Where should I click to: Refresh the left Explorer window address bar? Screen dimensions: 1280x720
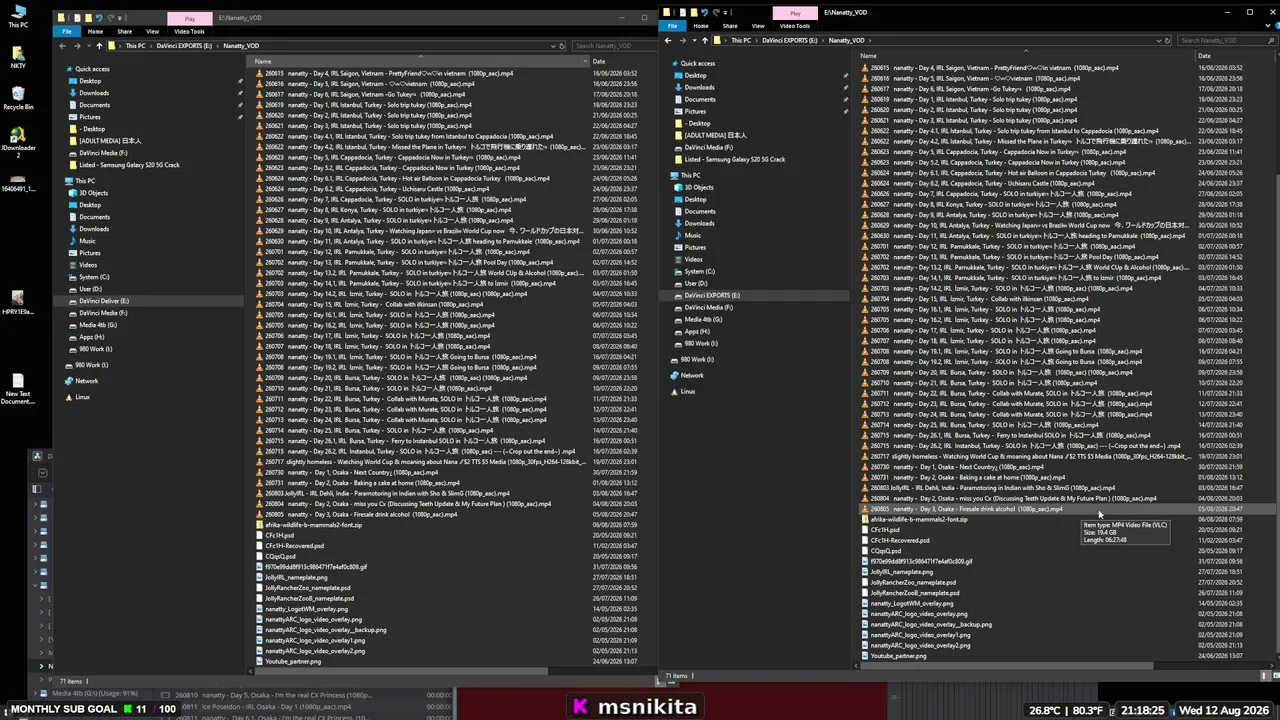(x=563, y=45)
